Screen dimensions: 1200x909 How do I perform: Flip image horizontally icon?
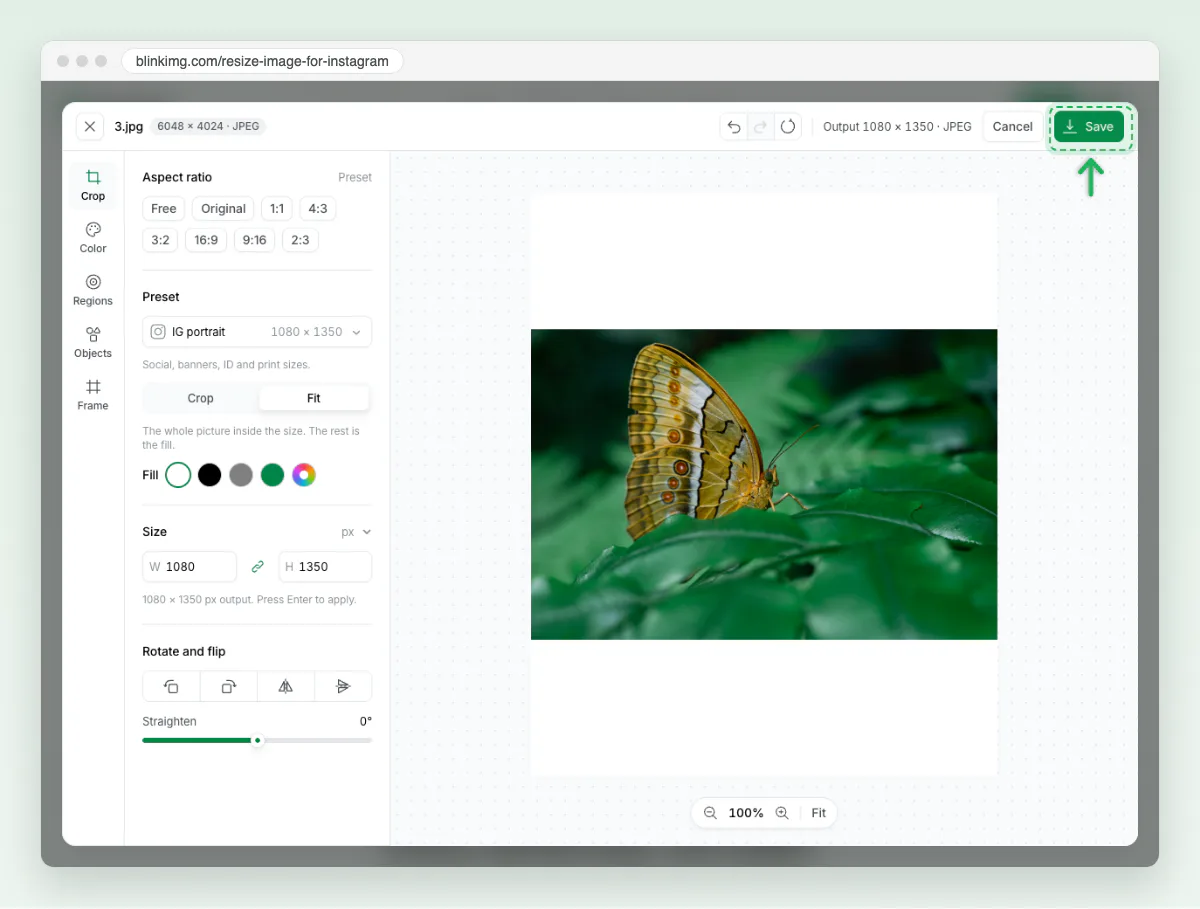[x=286, y=686]
